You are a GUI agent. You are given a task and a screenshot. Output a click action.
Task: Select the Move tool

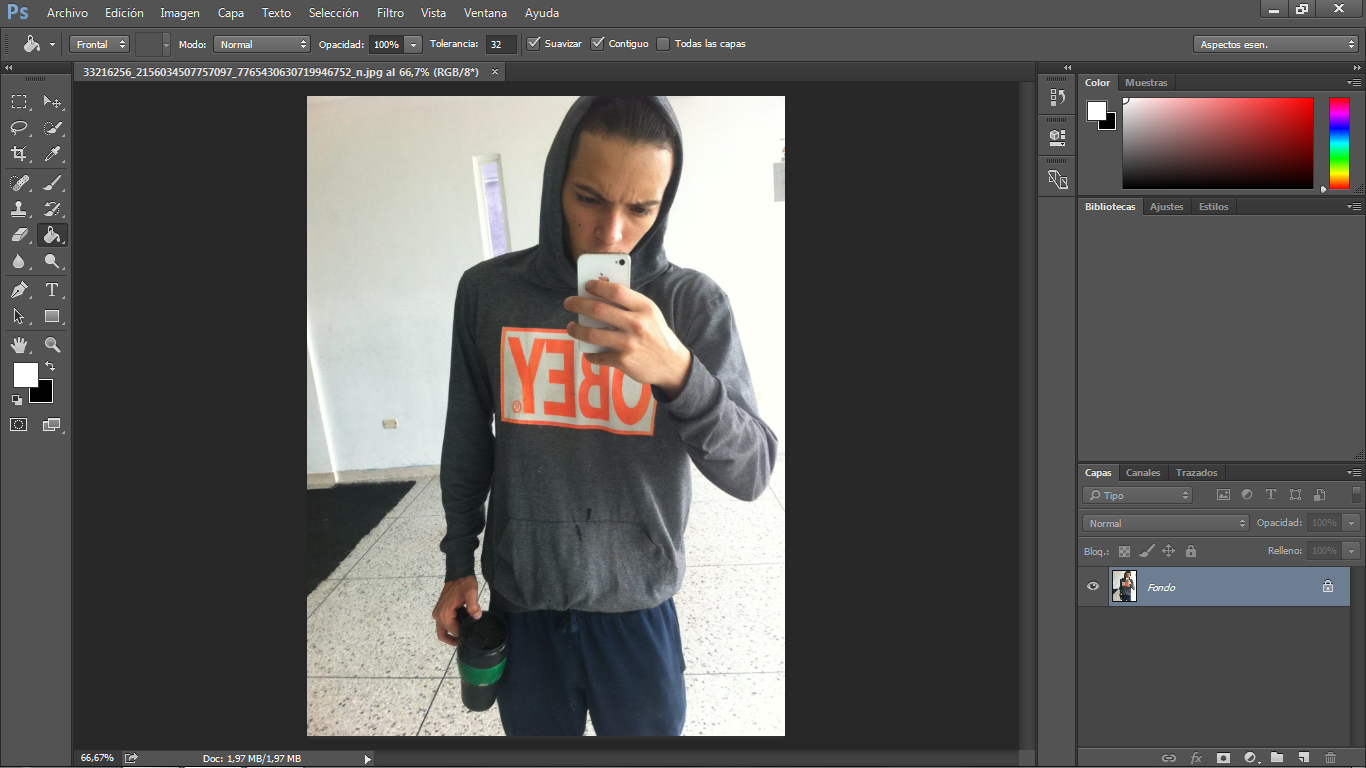(x=52, y=101)
